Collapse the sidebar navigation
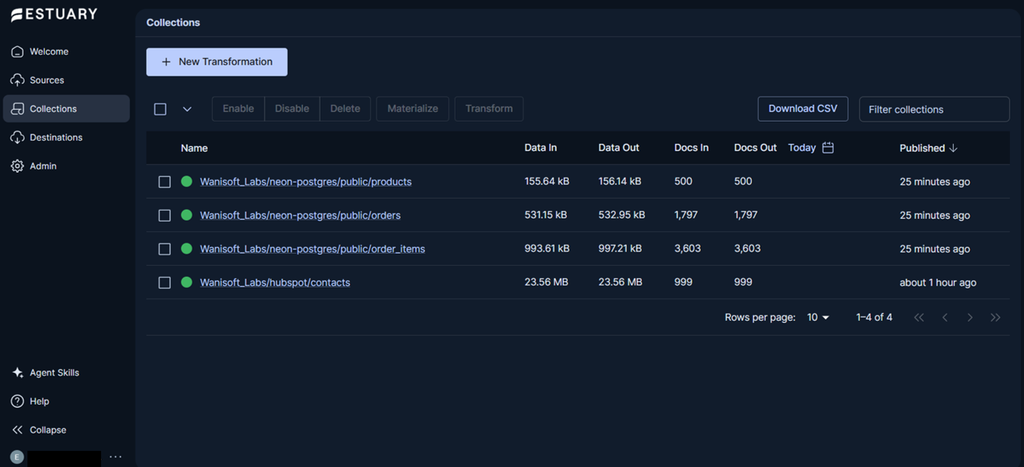Image resolution: width=1024 pixels, height=467 pixels. [x=67, y=430]
